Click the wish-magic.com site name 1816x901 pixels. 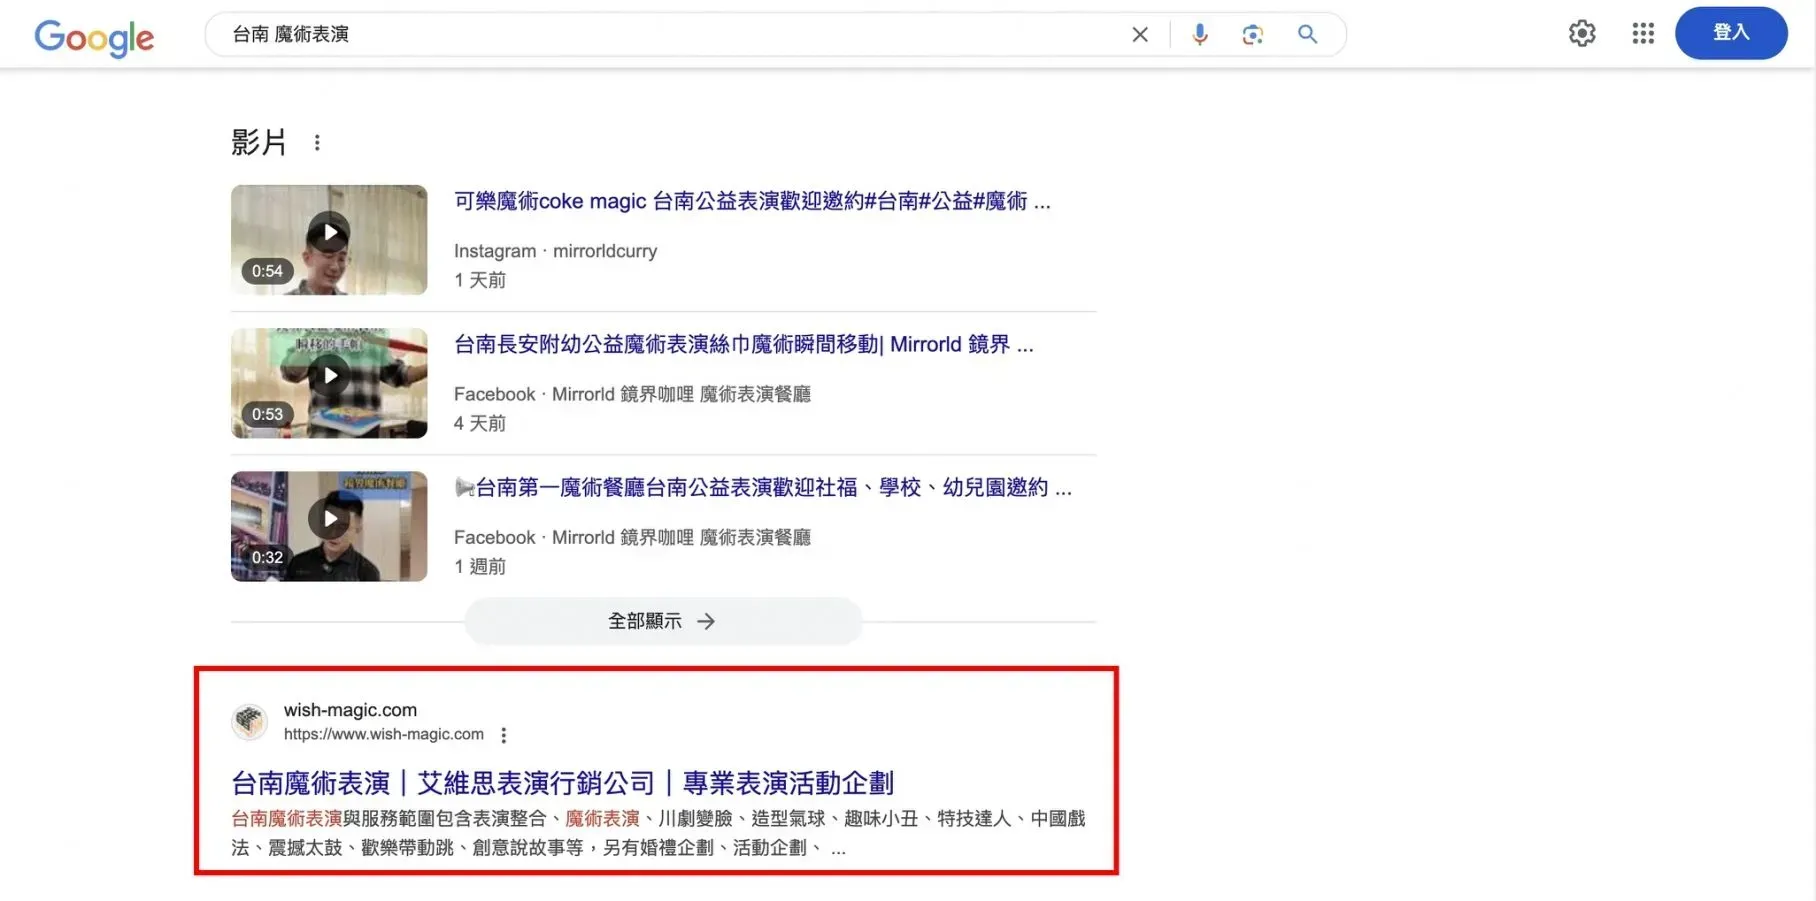tap(350, 710)
